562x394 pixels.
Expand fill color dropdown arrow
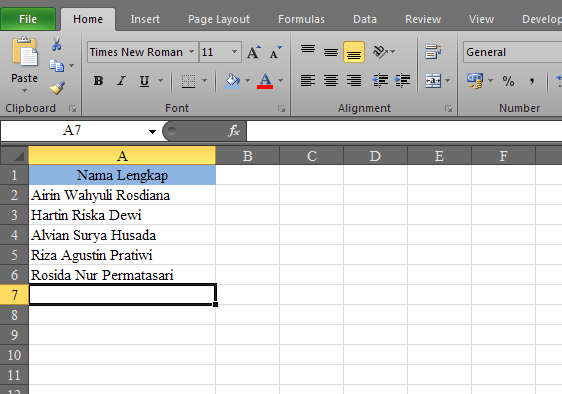[x=248, y=81]
